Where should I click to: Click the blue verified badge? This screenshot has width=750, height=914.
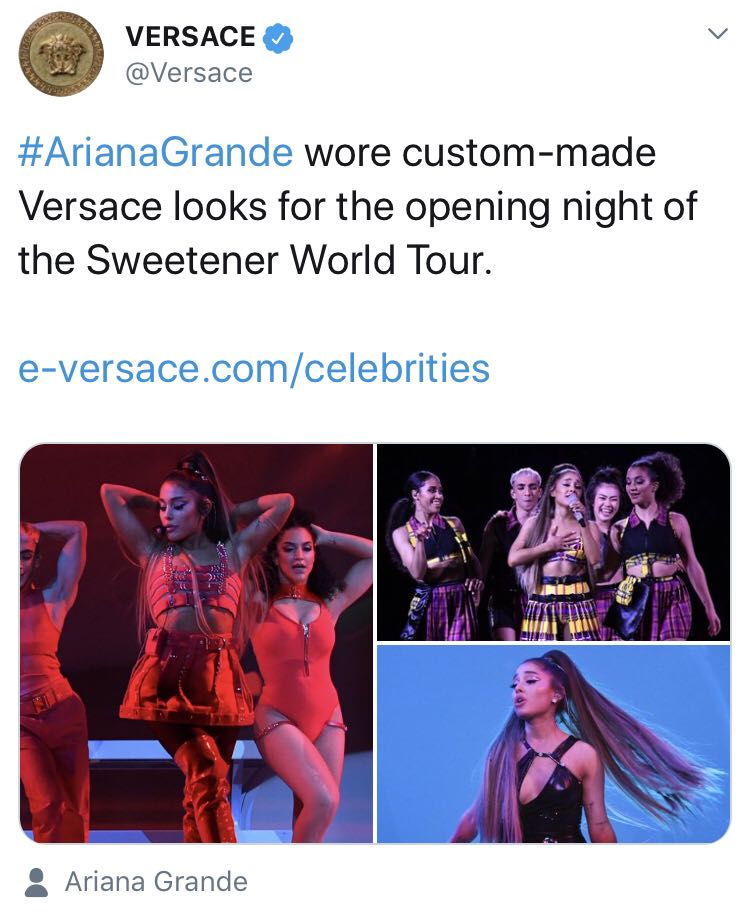278,38
